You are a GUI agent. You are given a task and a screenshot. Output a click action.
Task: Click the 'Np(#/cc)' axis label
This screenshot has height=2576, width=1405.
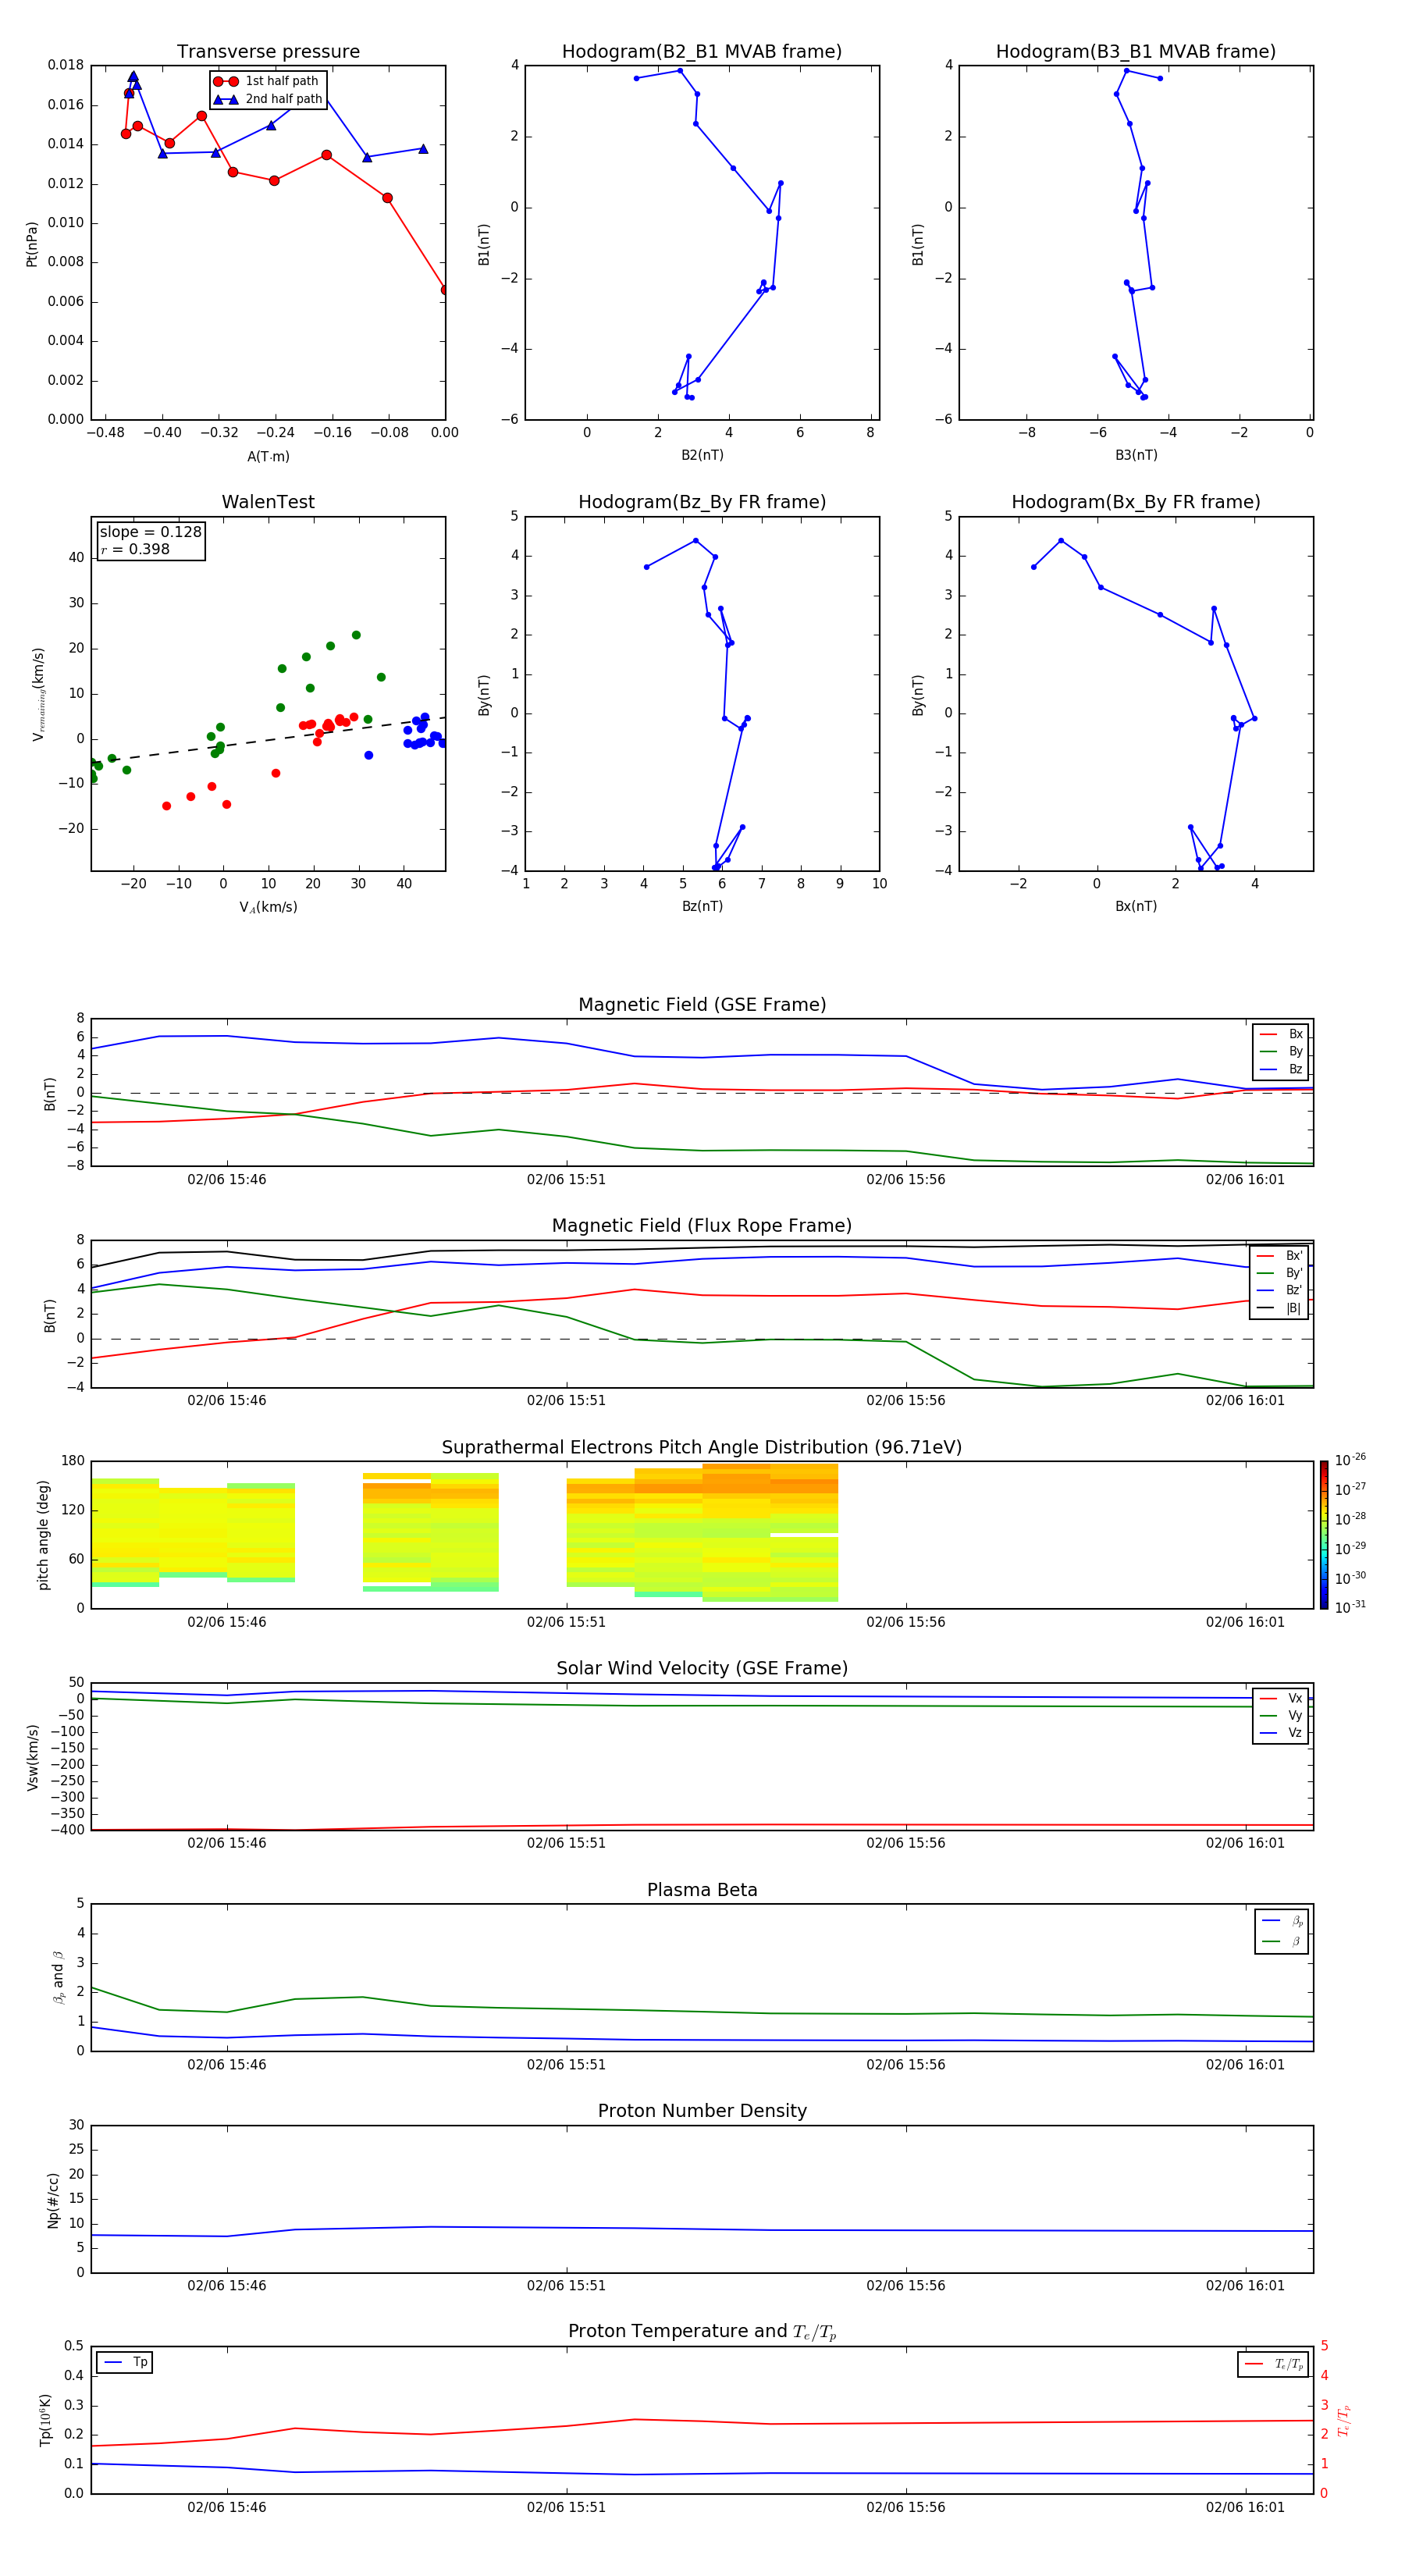53,2200
